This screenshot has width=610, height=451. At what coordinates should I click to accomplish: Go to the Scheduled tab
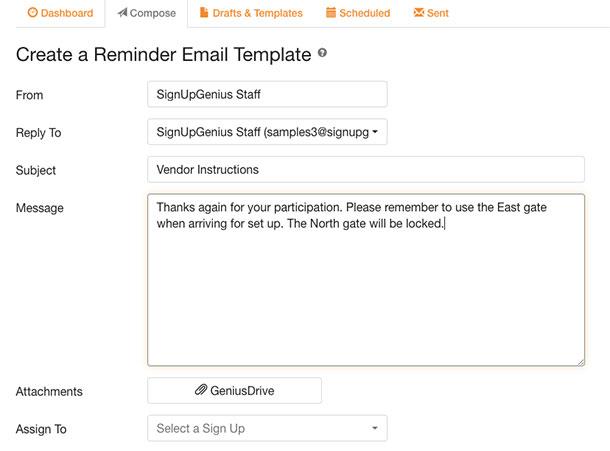358,13
